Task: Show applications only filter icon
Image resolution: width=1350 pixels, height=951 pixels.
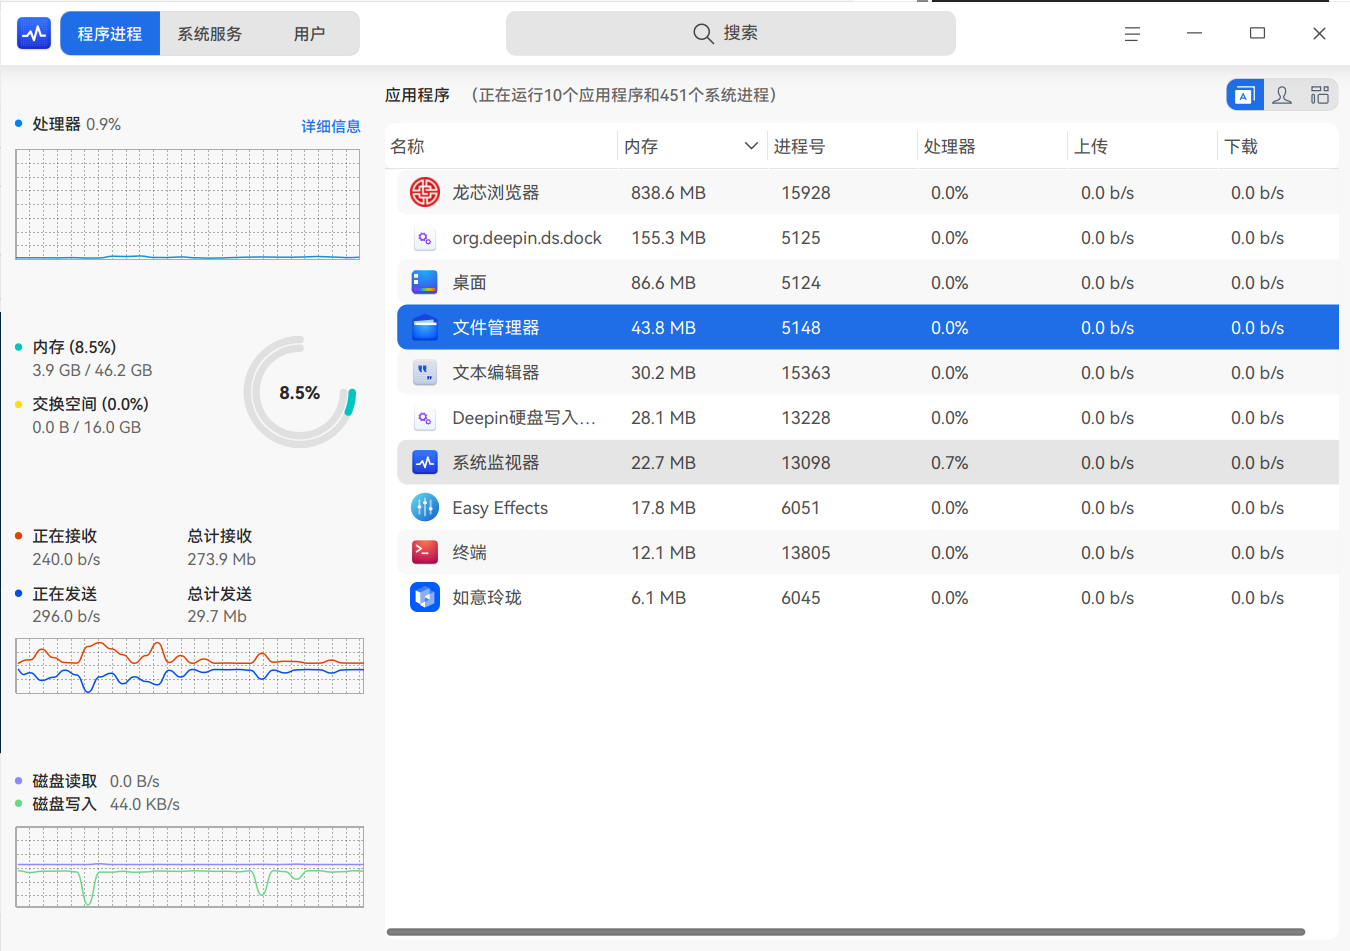Action: [1245, 95]
